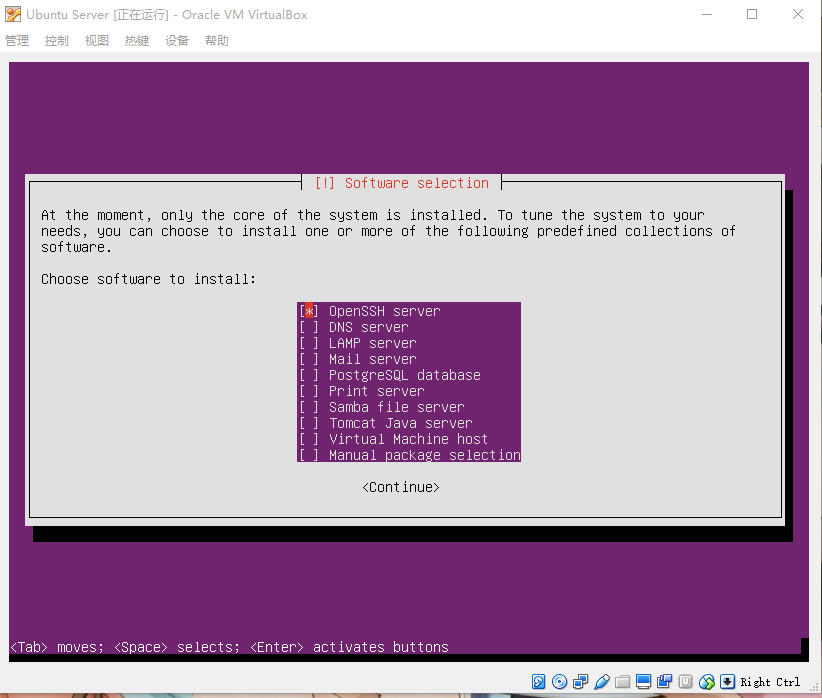Screen dimensions: 822x698
Task: Click the 'Choose software to install:' text
Action: [x=149, y=279]
